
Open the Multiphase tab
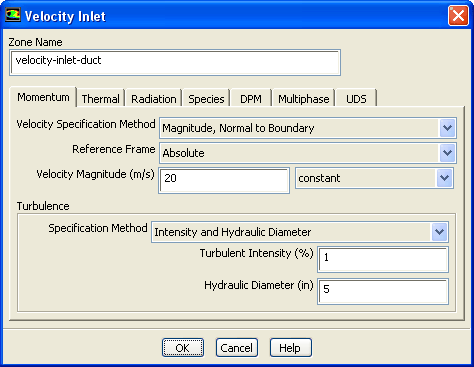pyautogui.click(x=304, y=99)
